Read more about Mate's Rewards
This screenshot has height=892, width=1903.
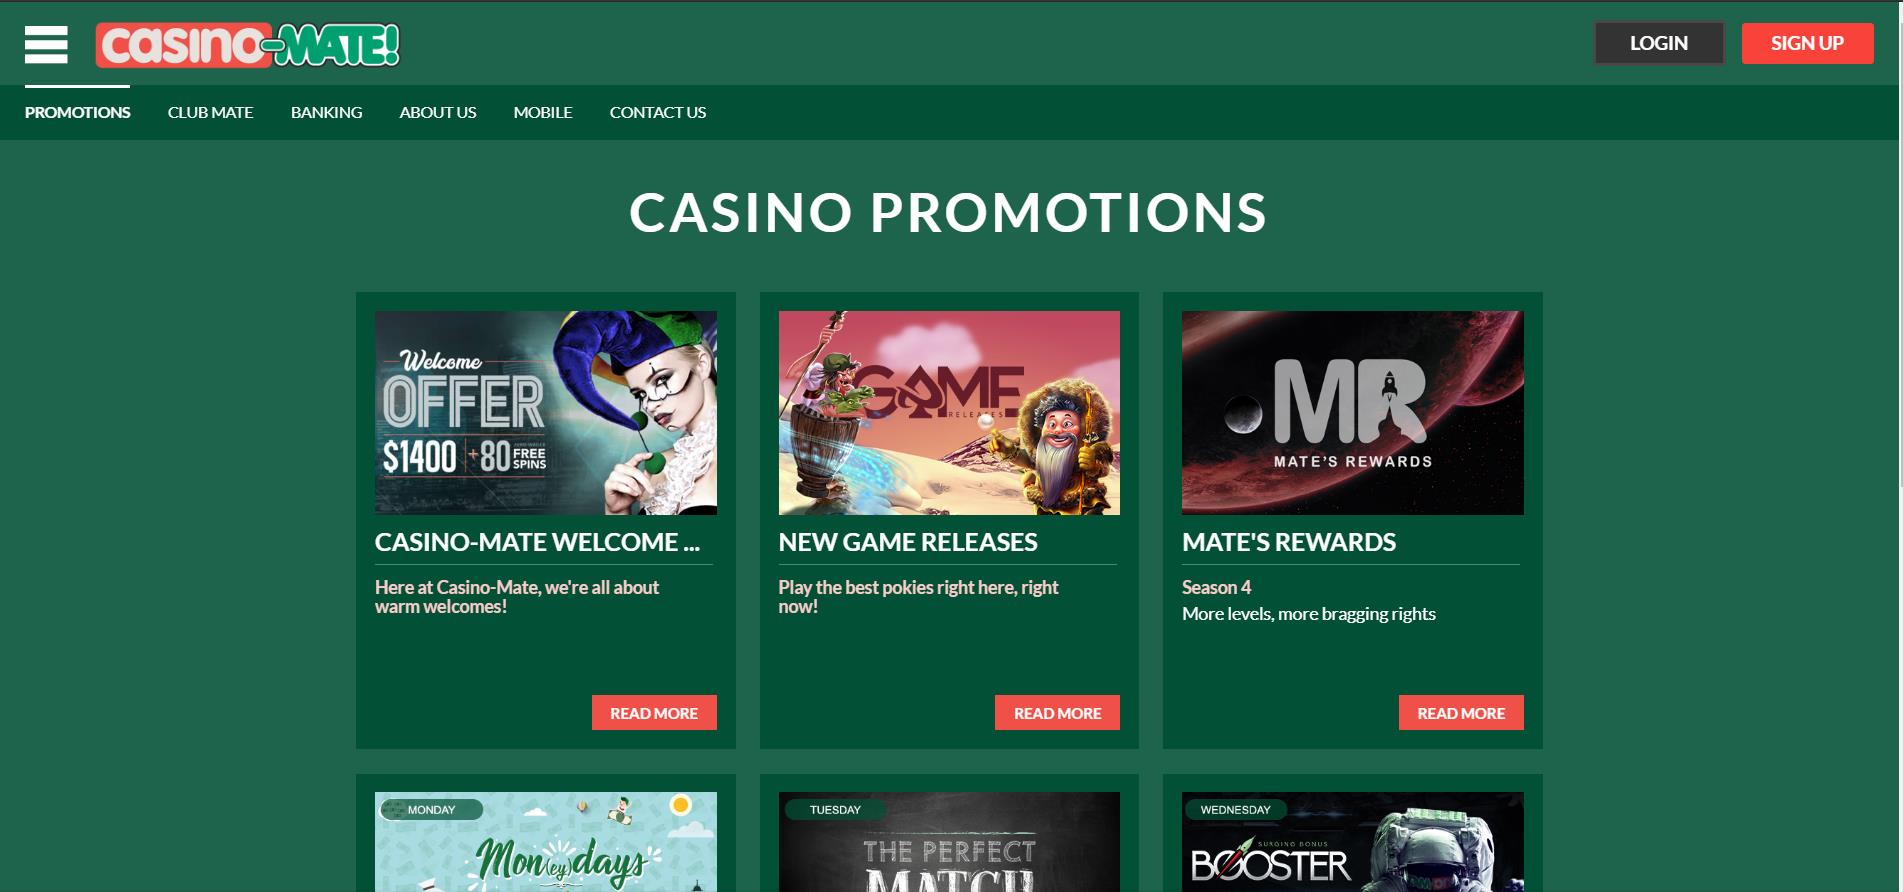point(1461,713)
